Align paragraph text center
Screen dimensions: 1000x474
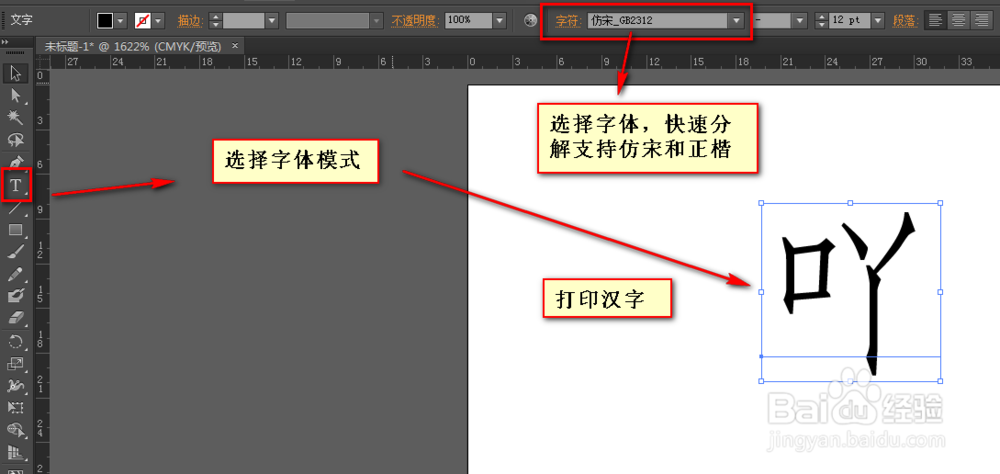click(x=957, y=20)
